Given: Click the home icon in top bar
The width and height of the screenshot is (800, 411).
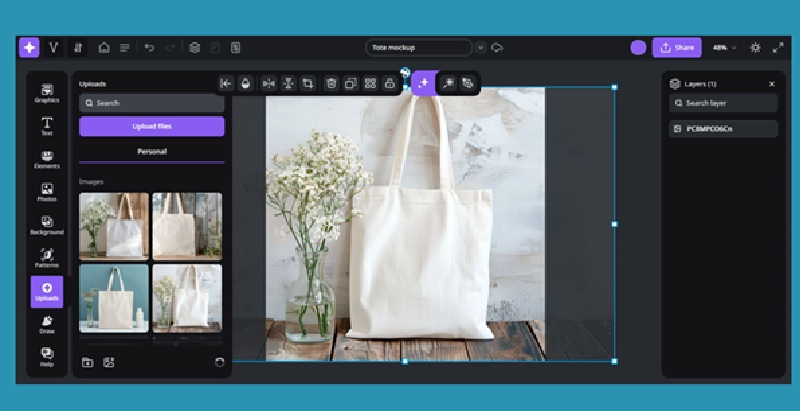Looking at the screenshot, I should click(x=104, y=47).
